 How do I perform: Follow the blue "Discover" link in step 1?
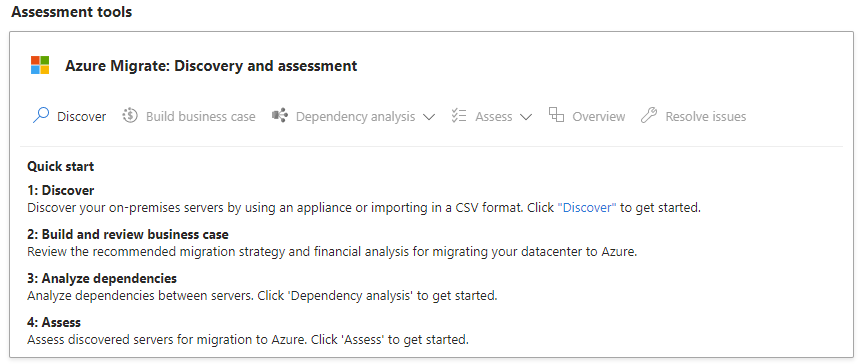coord(587,208)
